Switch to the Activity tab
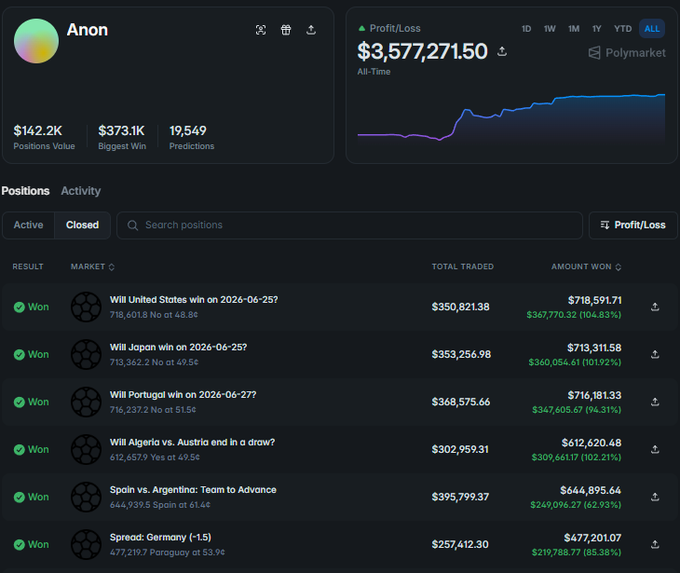Screen dimensions: 680x573 tap(81, 191)
